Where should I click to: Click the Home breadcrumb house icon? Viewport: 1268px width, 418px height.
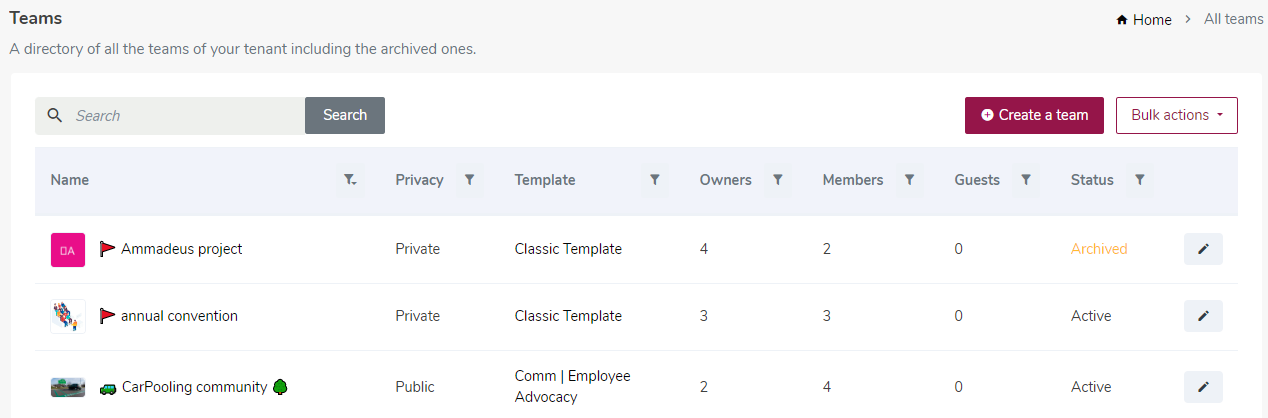point(1122,19)
